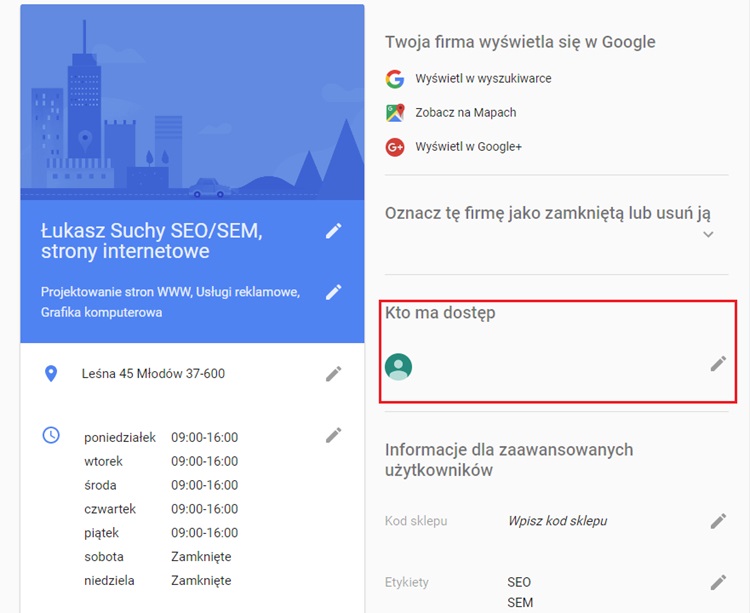
Task: Edit Etykiety labels with pencil icon
Action: tap(718, 582)
